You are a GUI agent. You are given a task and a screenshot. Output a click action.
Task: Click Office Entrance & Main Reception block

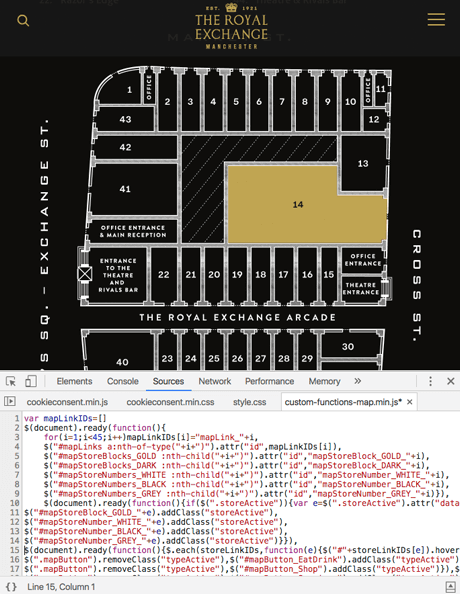(x=133, y=231)
